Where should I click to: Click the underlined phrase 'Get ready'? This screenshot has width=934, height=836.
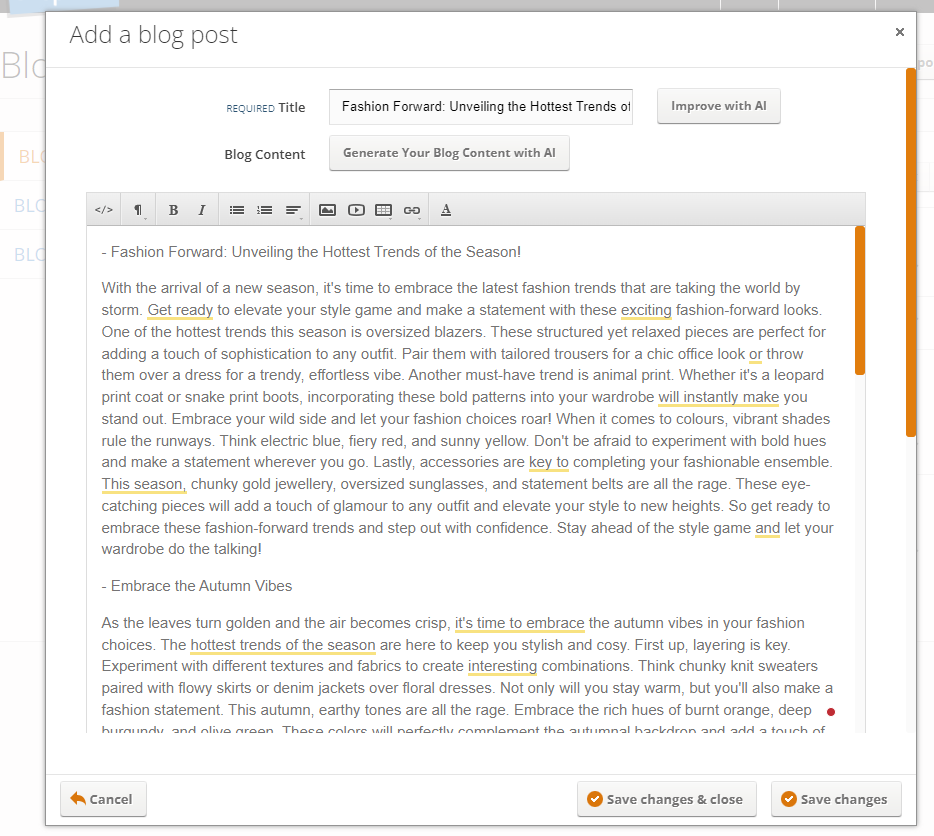(180, 310)
